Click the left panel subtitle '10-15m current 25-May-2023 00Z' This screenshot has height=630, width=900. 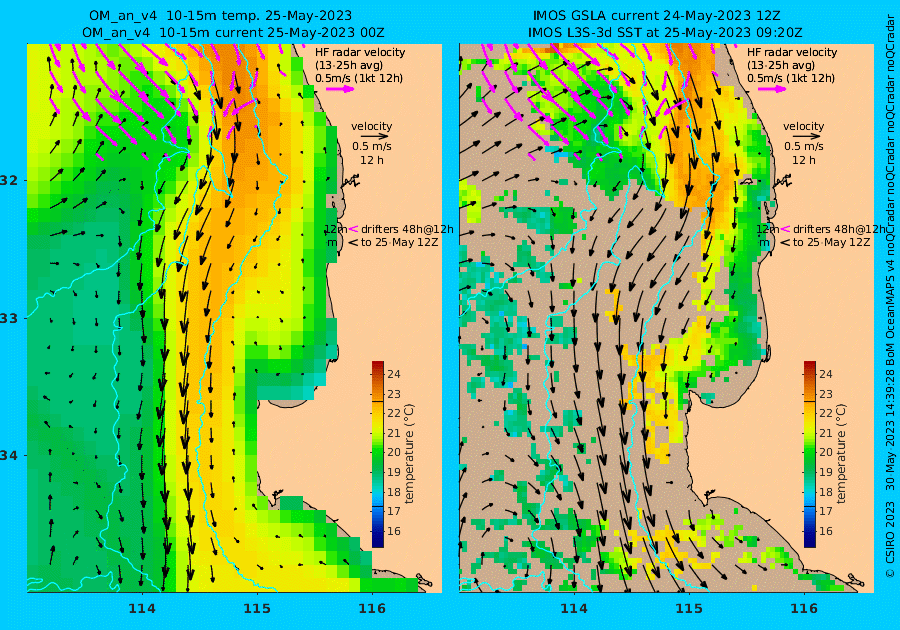[x=271, y=33]
